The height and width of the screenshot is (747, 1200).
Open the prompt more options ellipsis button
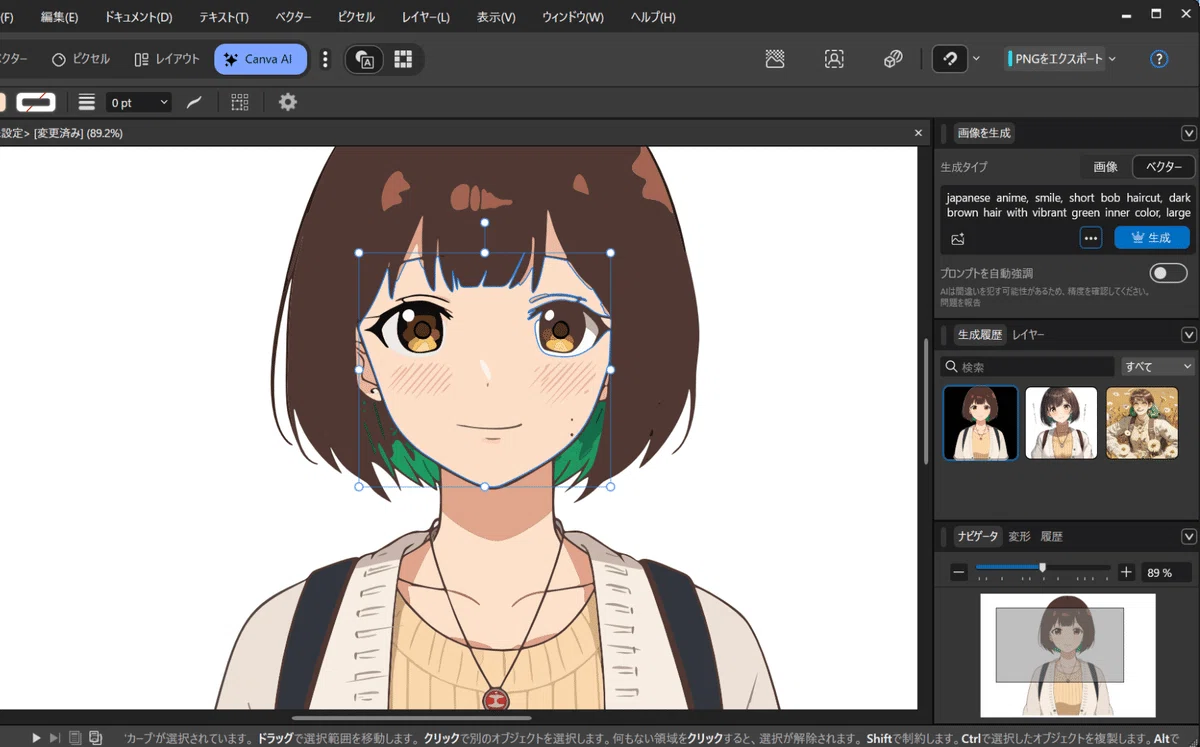[x=1091, y=238]
